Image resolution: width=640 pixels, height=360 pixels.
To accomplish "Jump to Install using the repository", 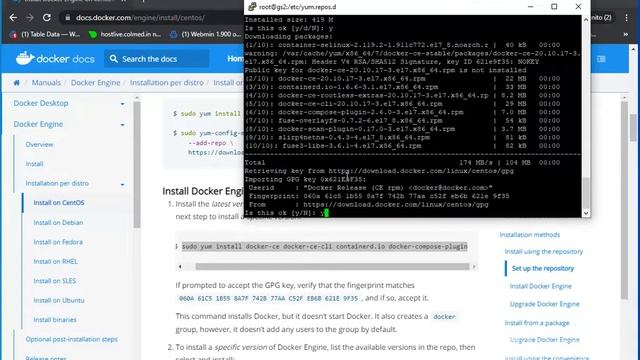I will [544, 251].
